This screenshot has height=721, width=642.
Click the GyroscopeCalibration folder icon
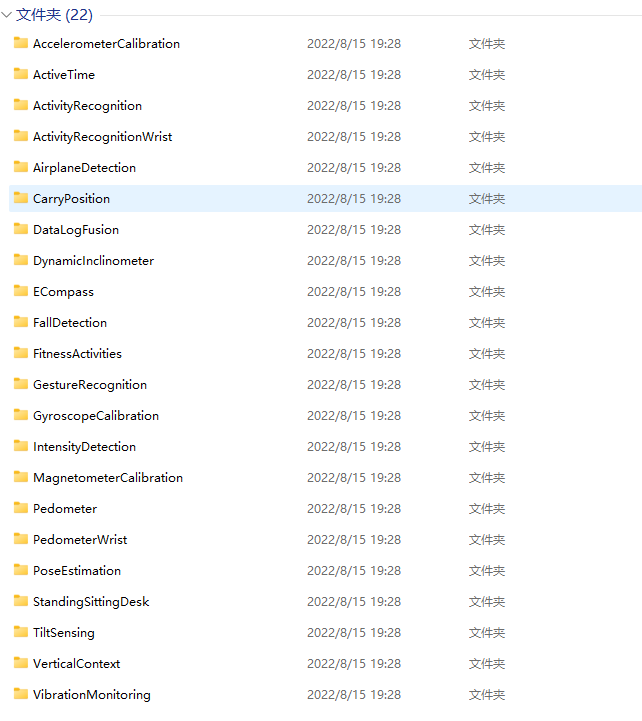[21, 415]
